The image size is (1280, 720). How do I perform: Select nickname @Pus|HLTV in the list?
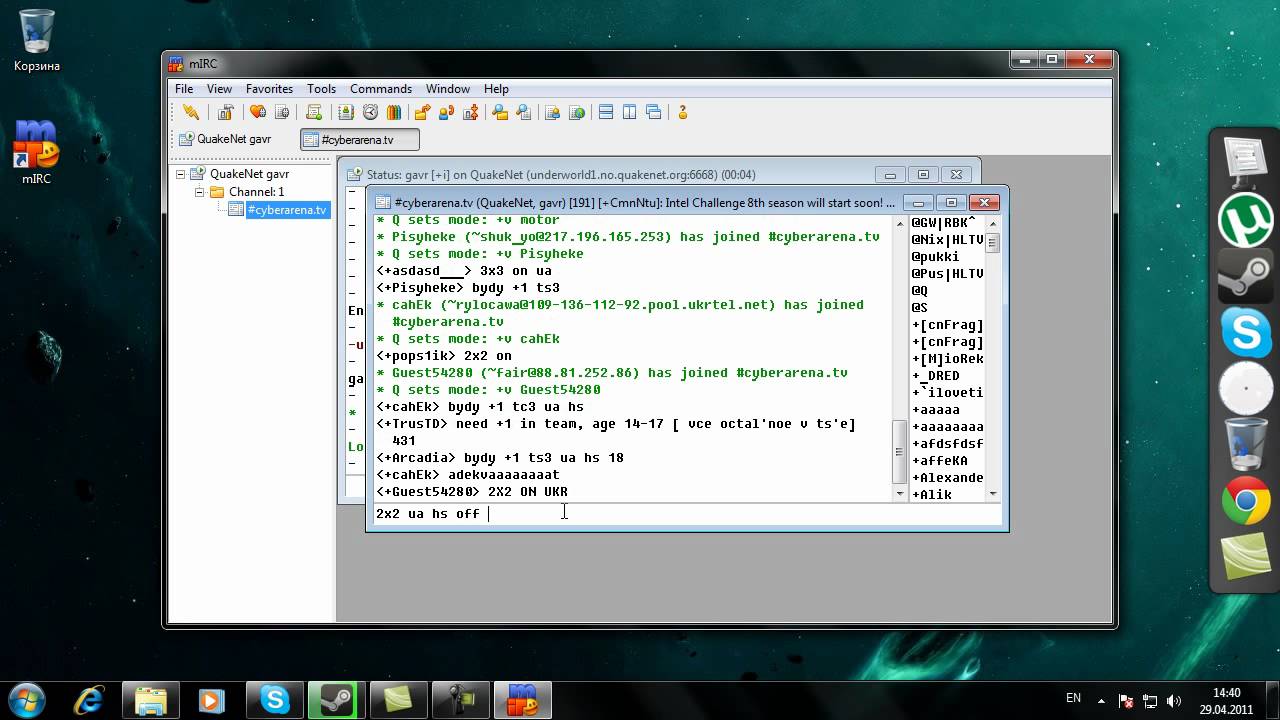point(947,274)
